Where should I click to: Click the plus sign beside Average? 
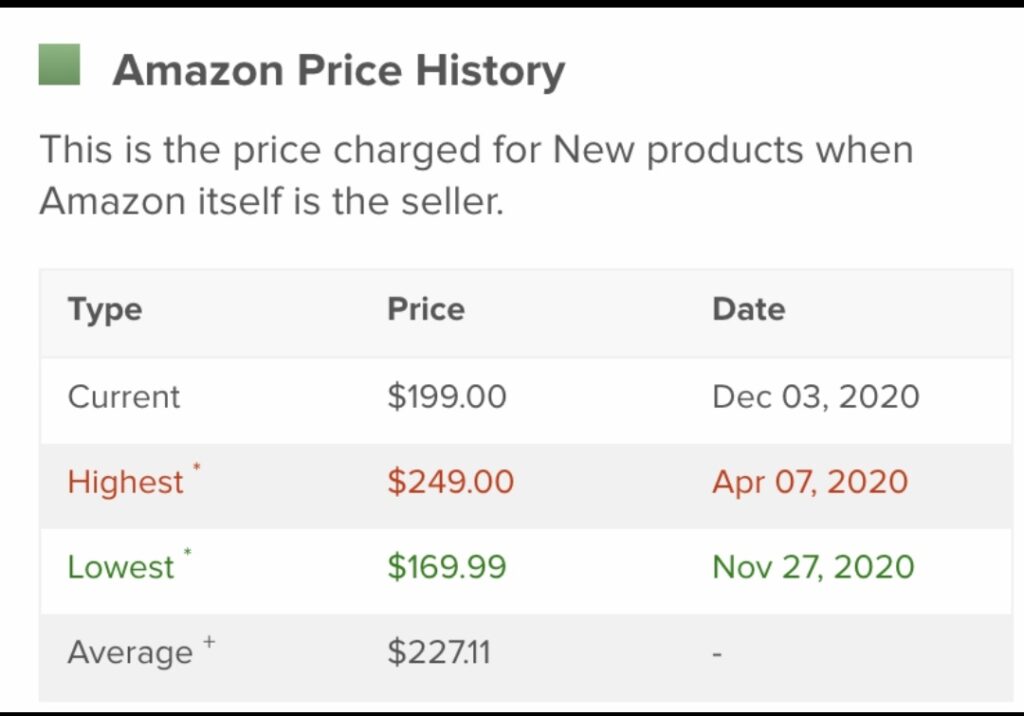click(209, 641)
